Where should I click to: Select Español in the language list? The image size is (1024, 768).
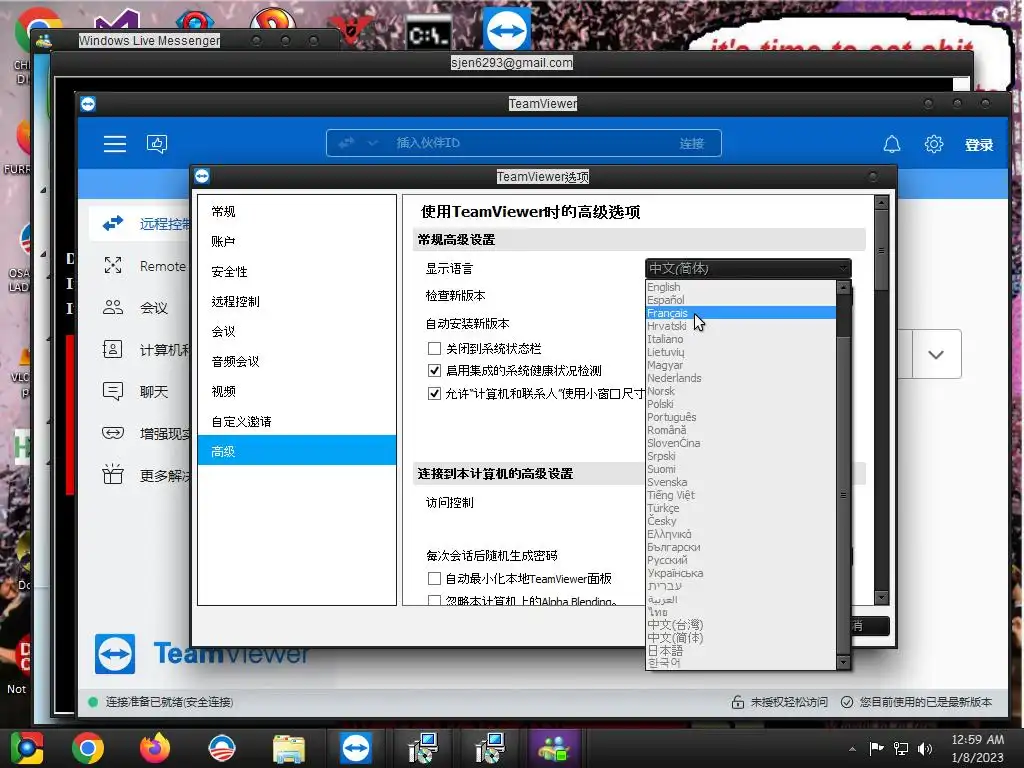(741, 300)
